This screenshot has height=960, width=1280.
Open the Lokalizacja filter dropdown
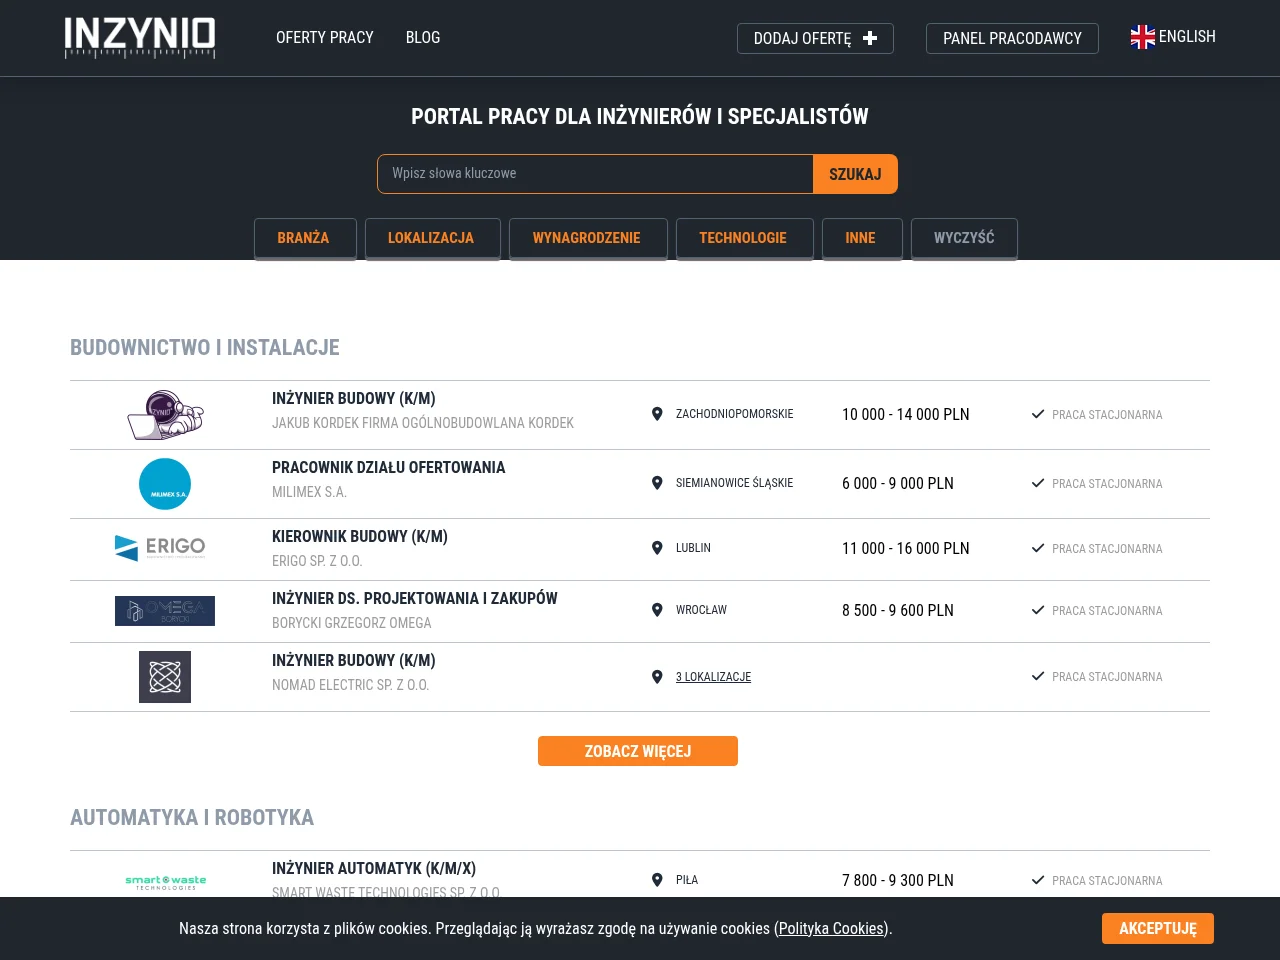pyautogui.click(x=432, y=238)
